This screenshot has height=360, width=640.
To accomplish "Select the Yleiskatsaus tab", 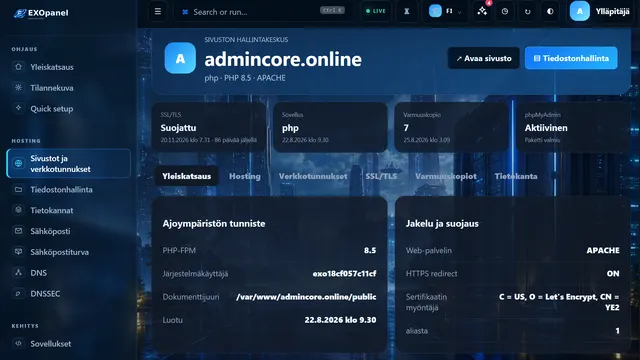I will click(x=187, y=176).
